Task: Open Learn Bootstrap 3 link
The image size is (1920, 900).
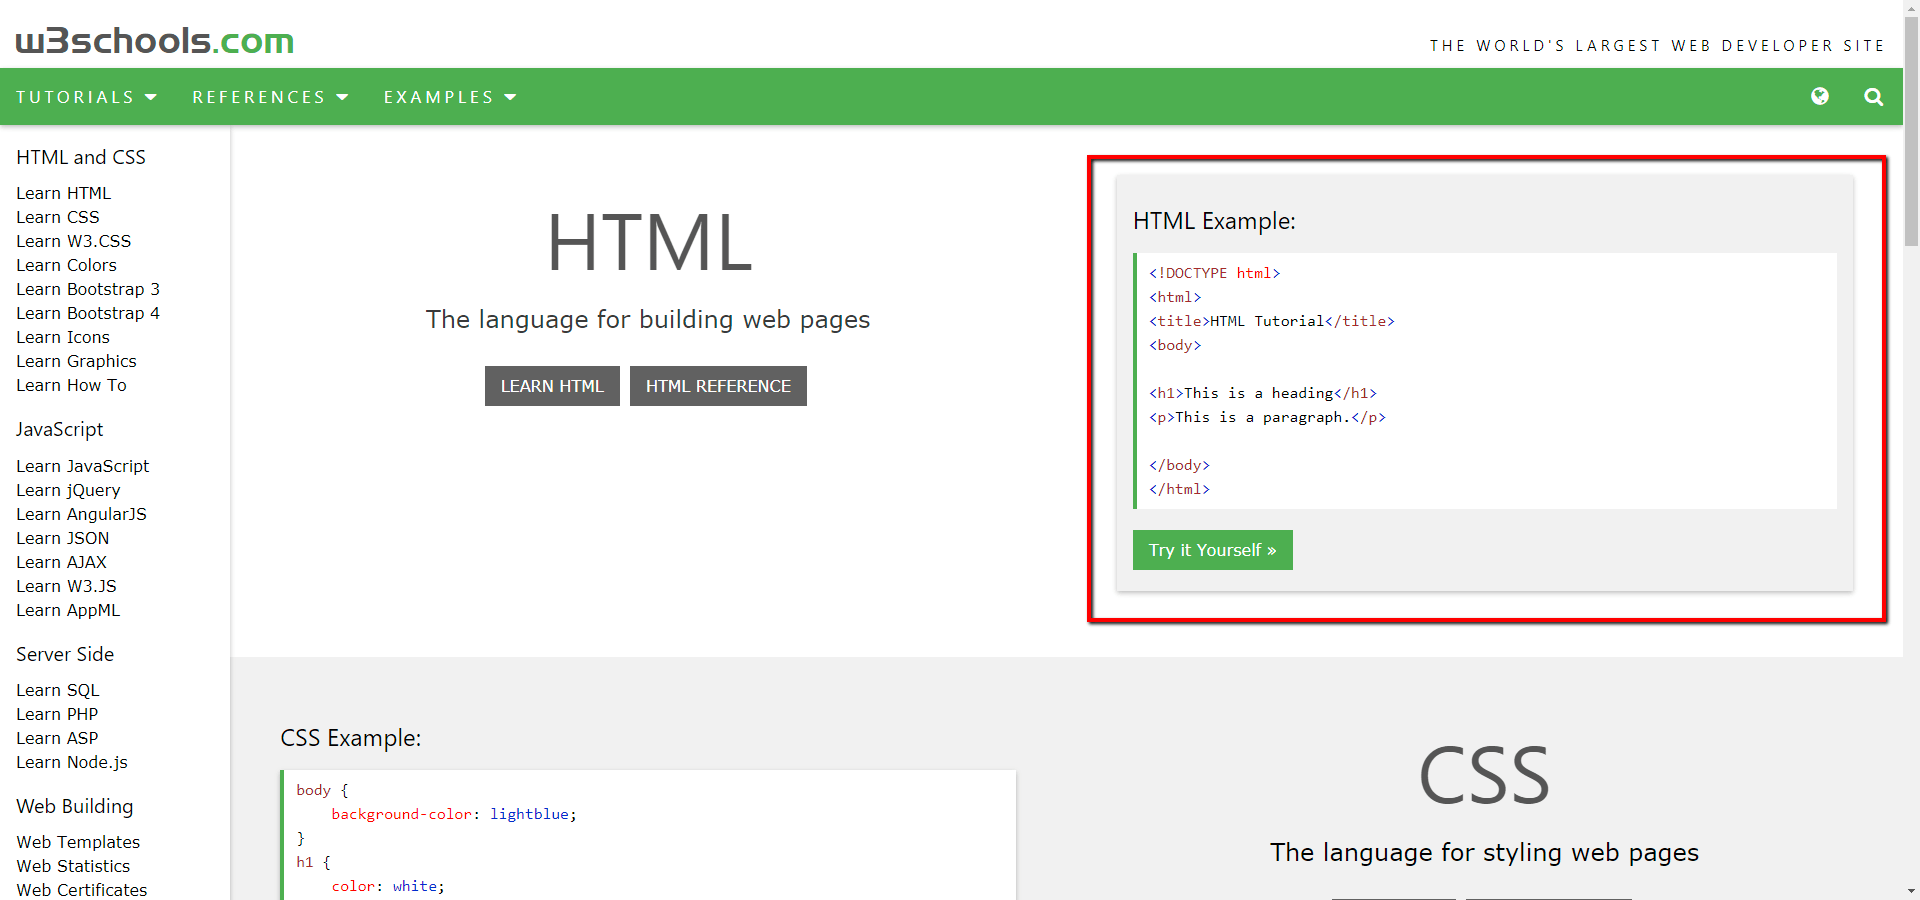Action: coord(88,289)
